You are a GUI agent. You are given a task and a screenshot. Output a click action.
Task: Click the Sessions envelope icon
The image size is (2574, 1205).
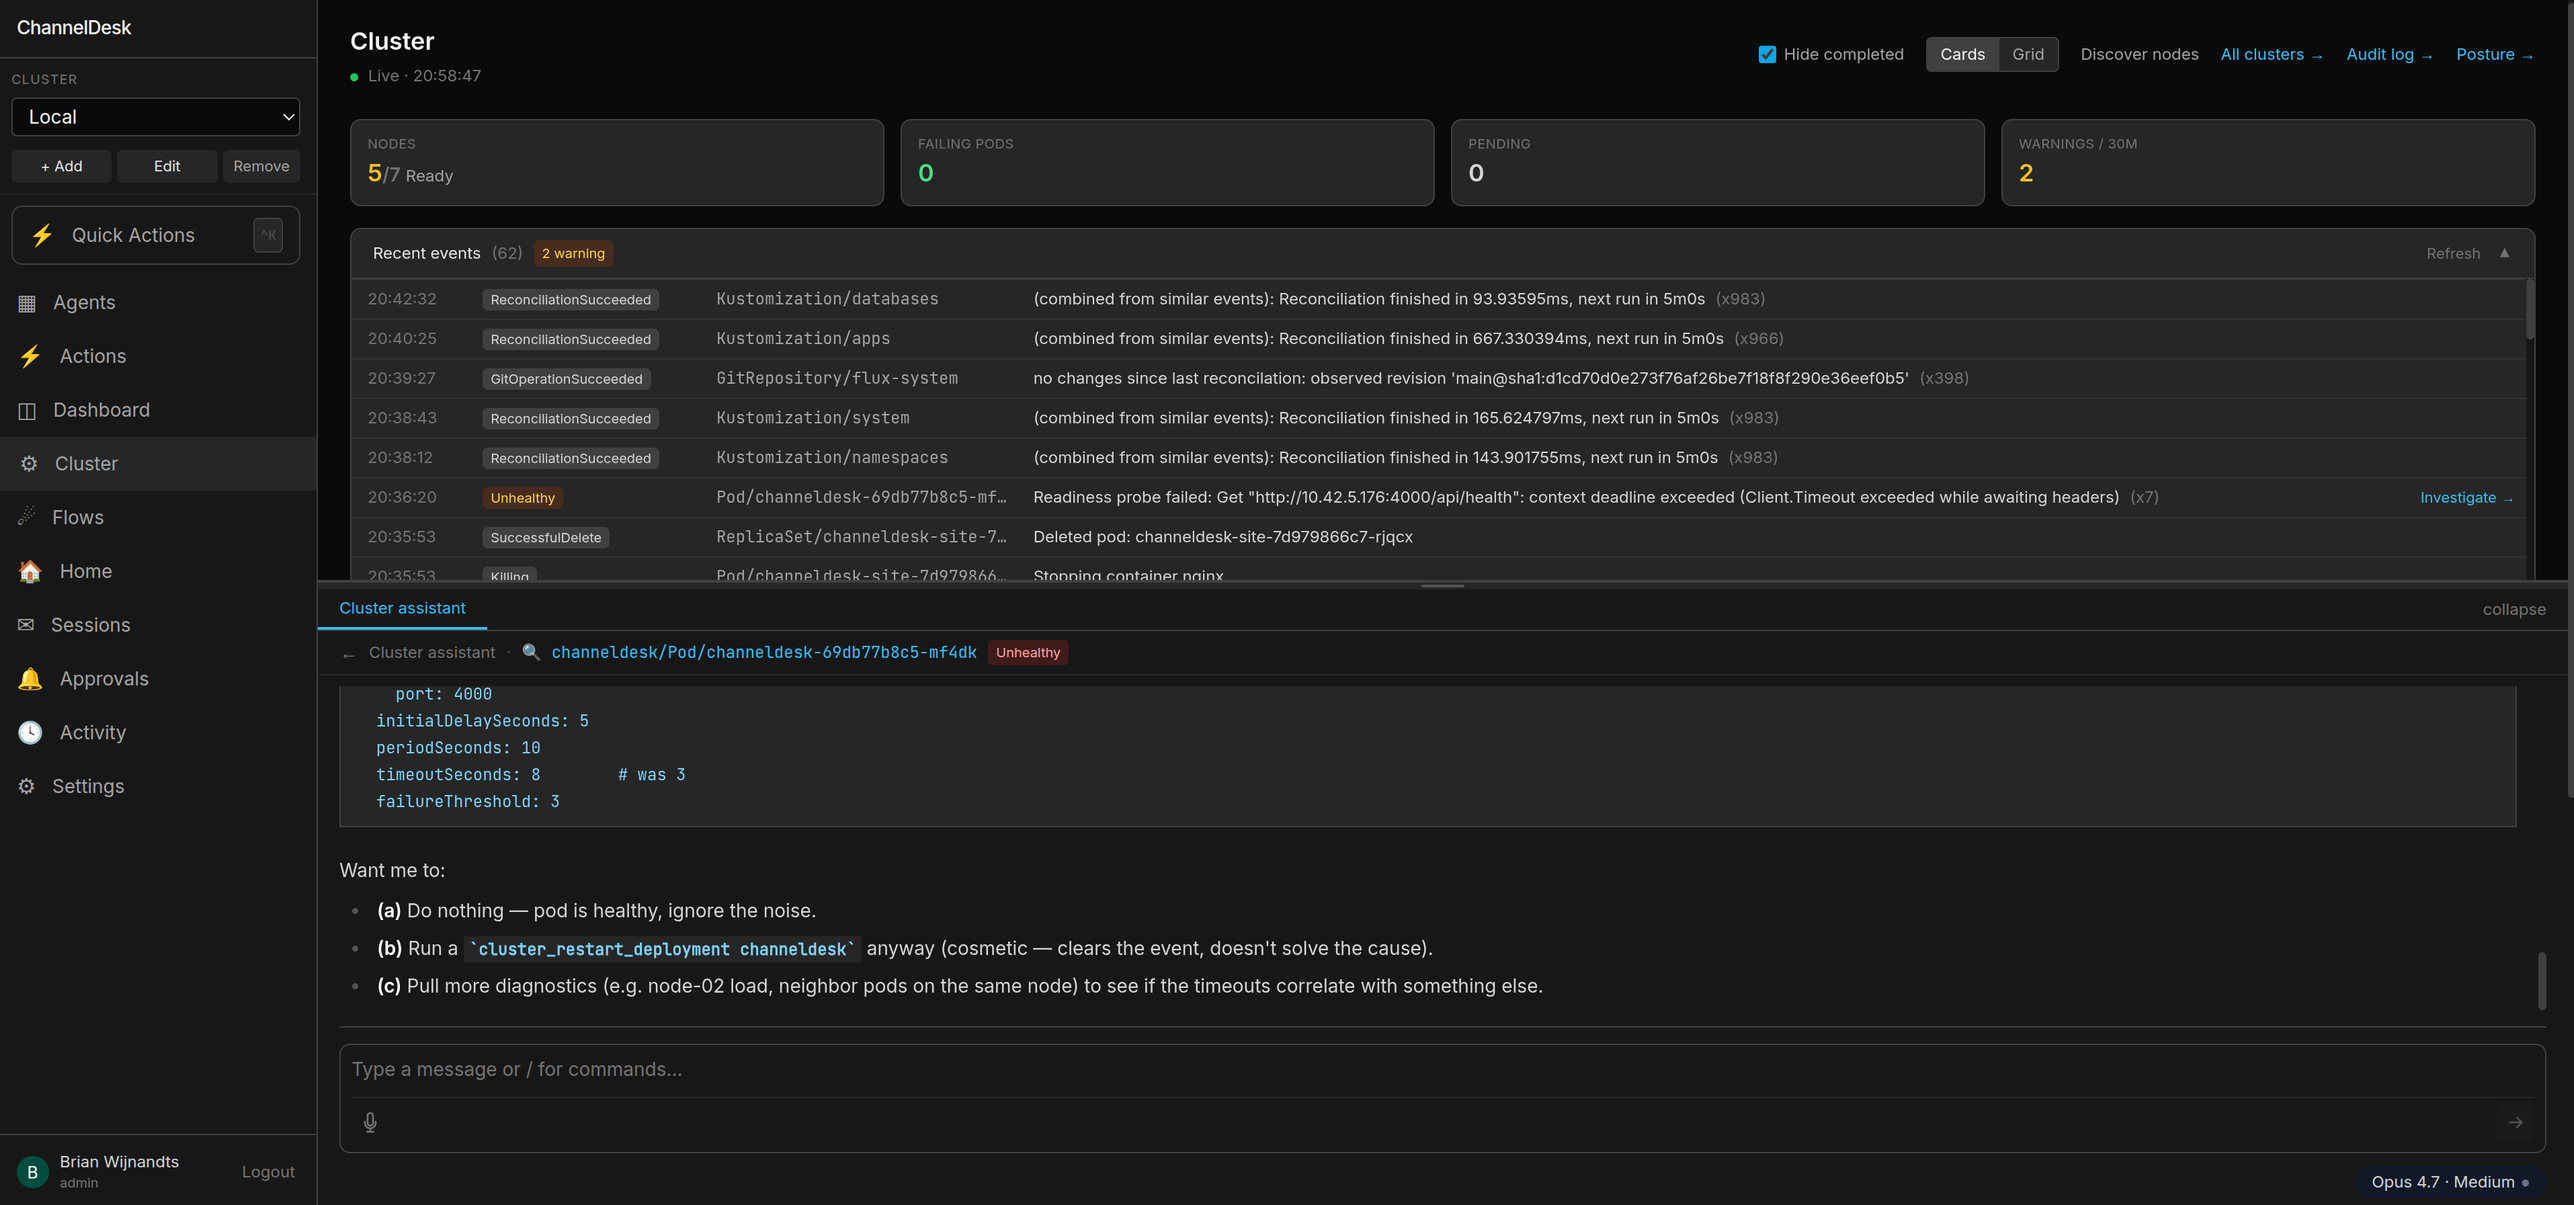click(26, 625)
